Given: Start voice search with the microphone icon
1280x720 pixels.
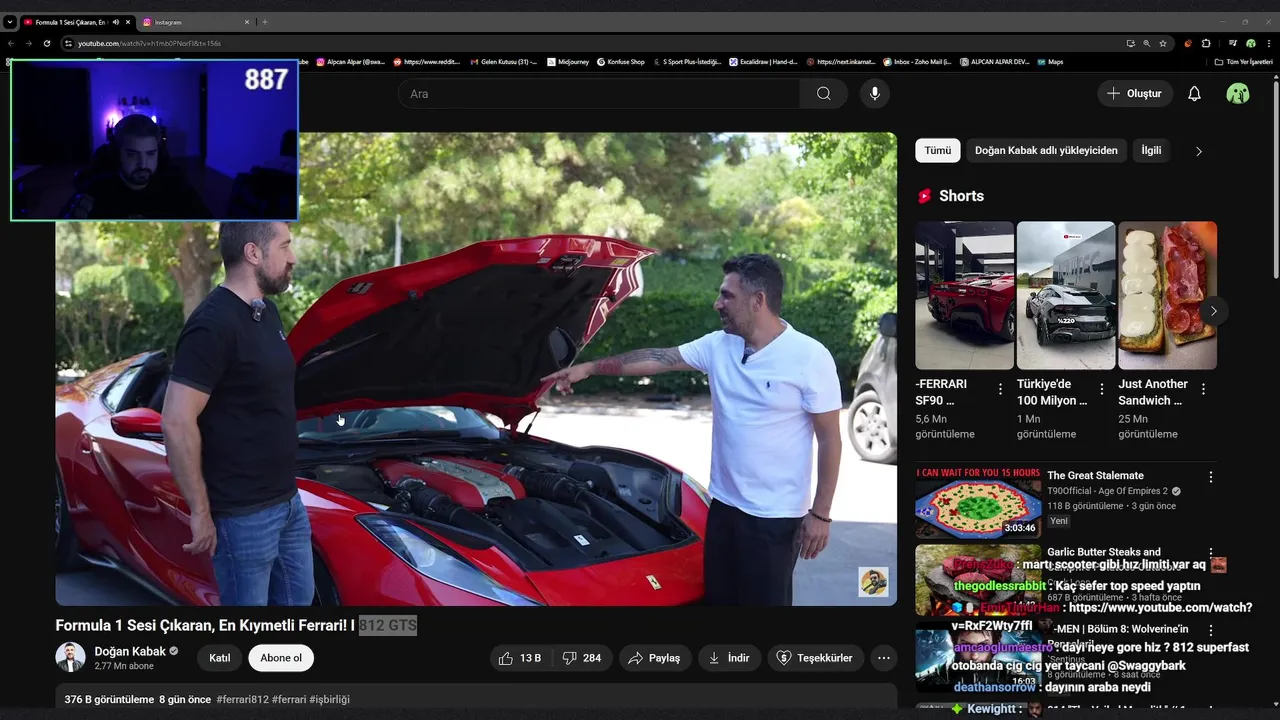Looking at the screenshot, I should (x=875, y=94).
